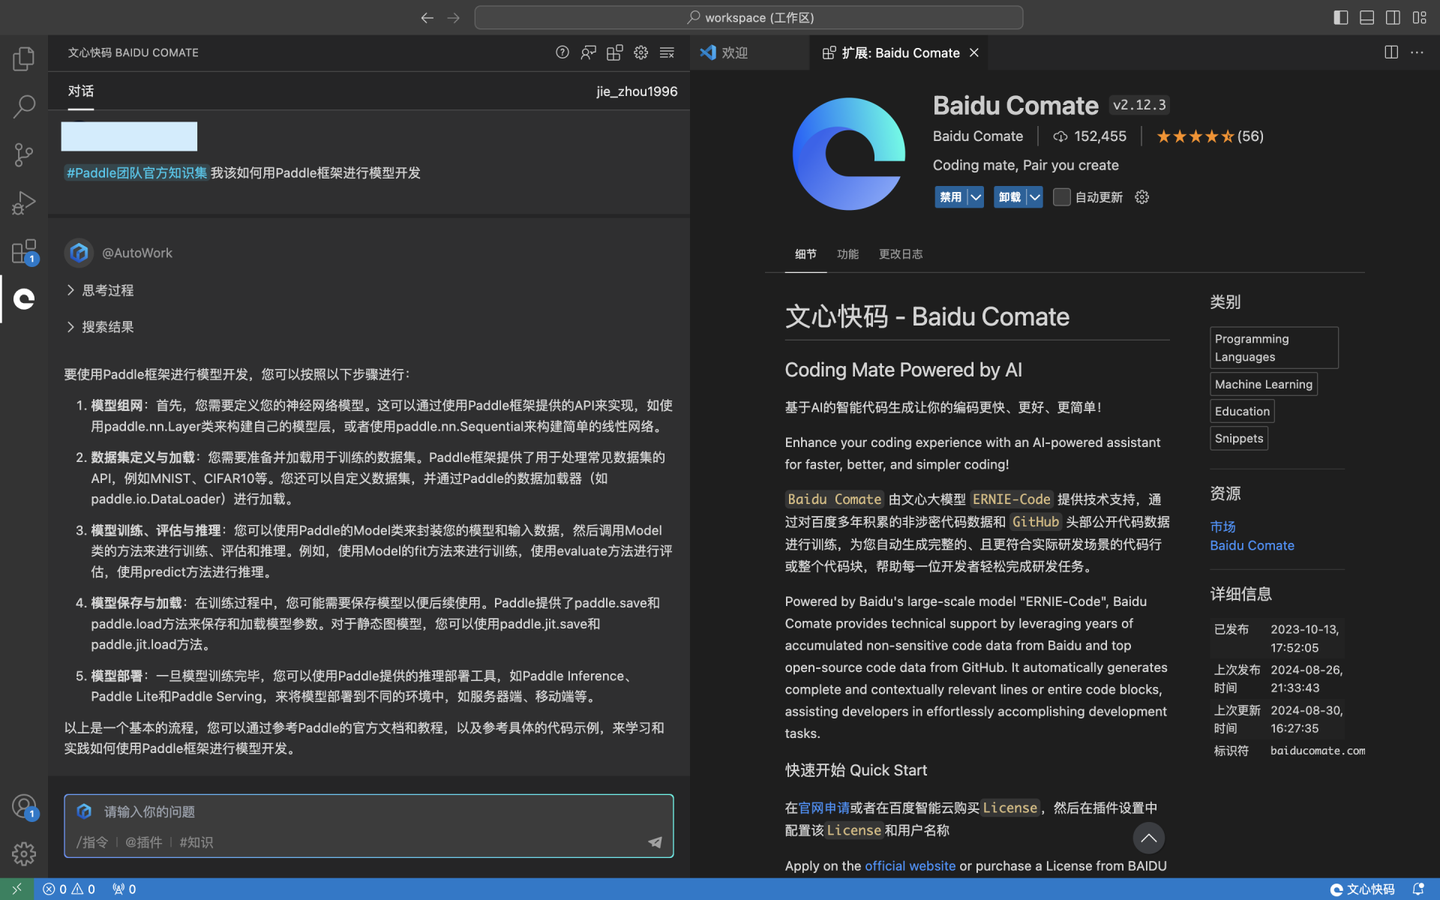
Task: Go back with the navigation arrow
Action: coord(427,17)
